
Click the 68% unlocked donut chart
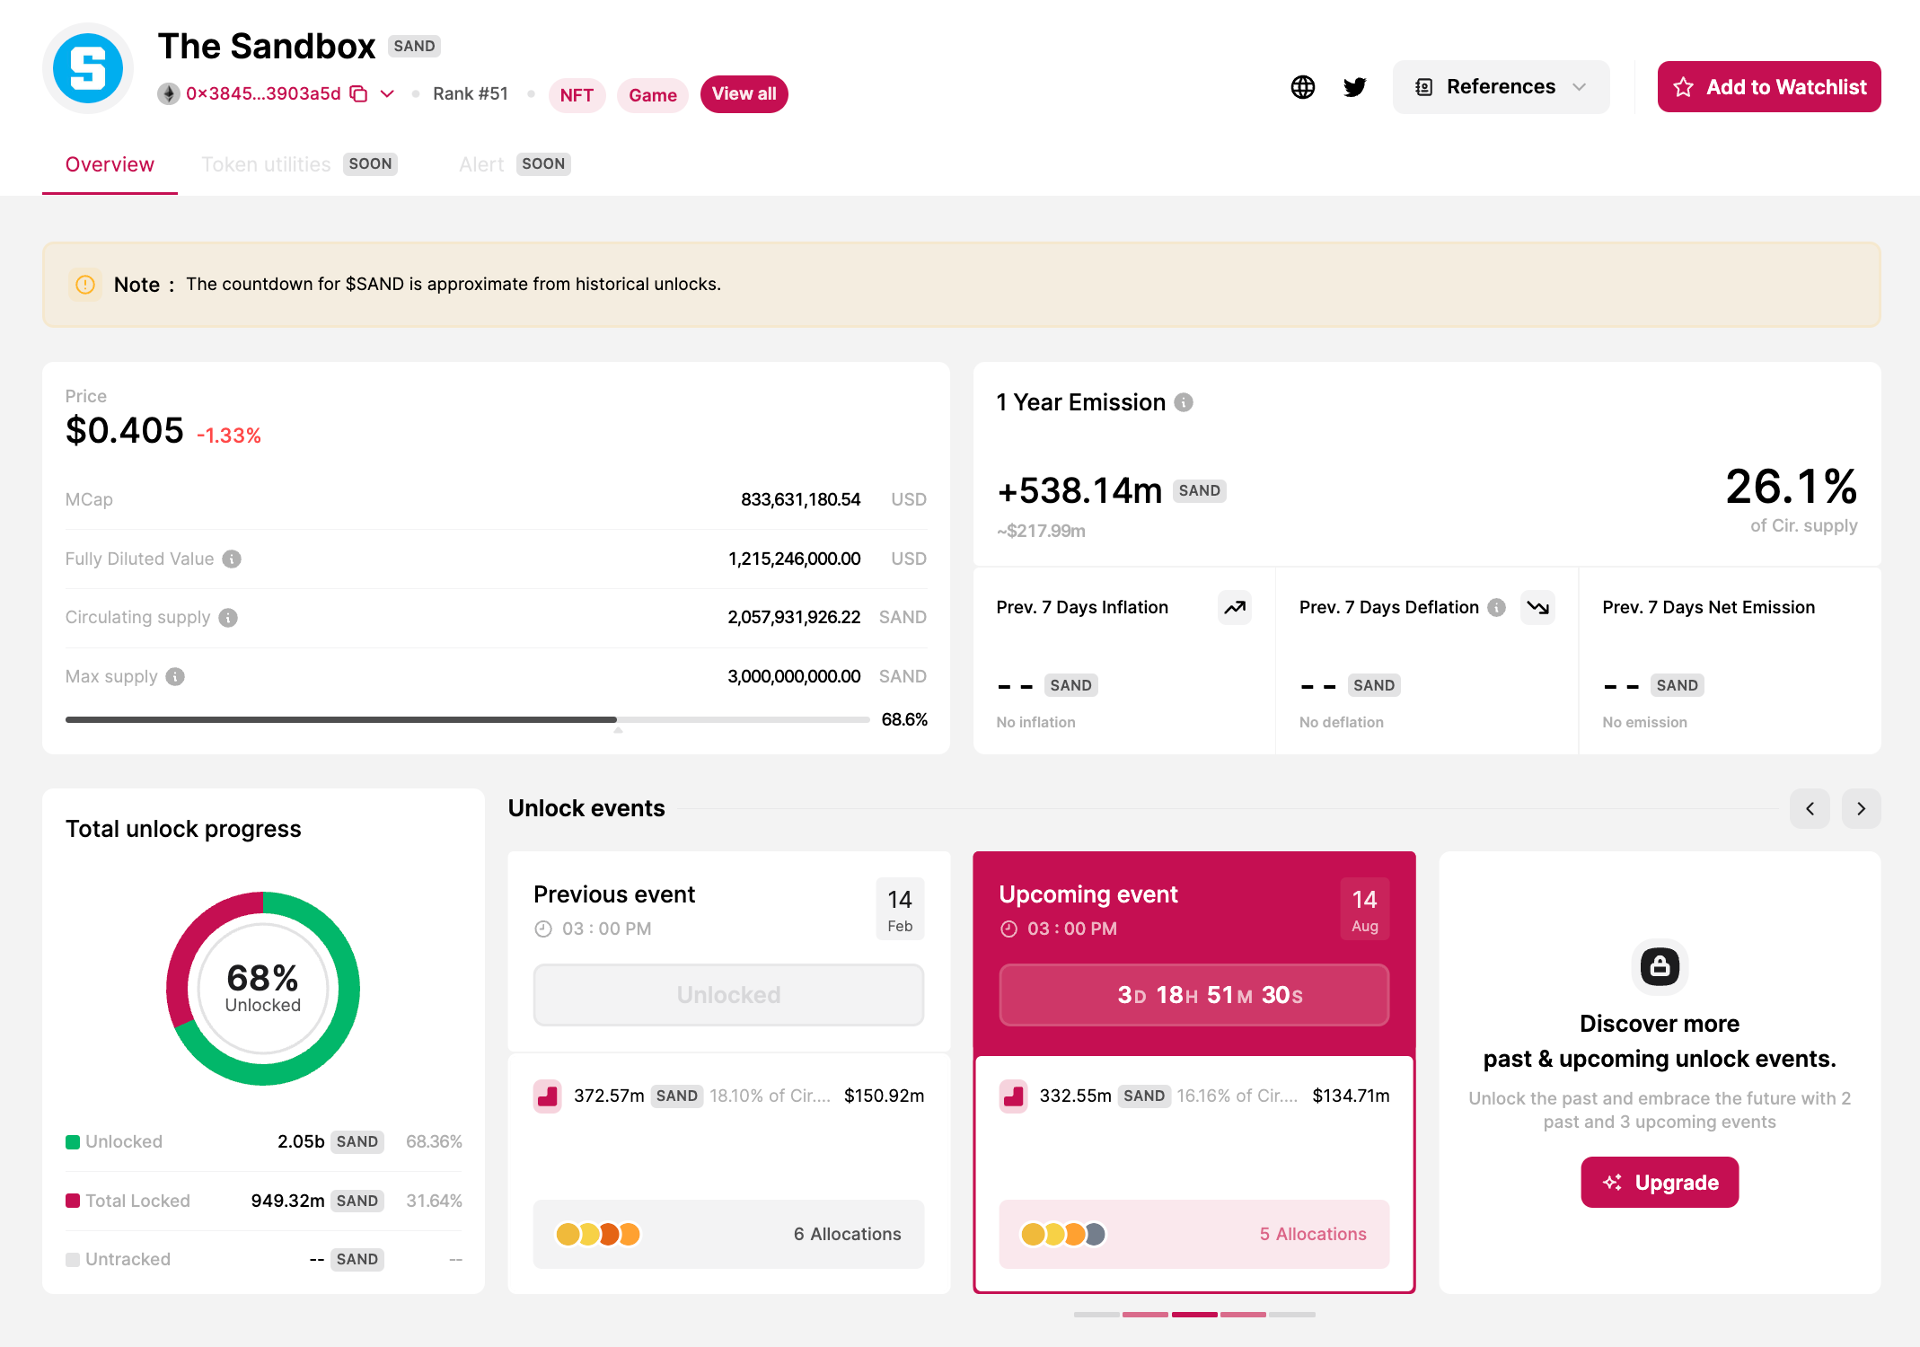coord(263,988)
